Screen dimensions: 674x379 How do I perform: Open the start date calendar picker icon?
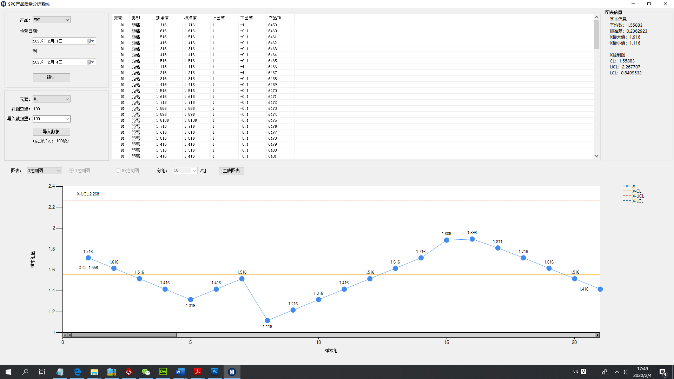pyautogui.click(x=91, y=41)
